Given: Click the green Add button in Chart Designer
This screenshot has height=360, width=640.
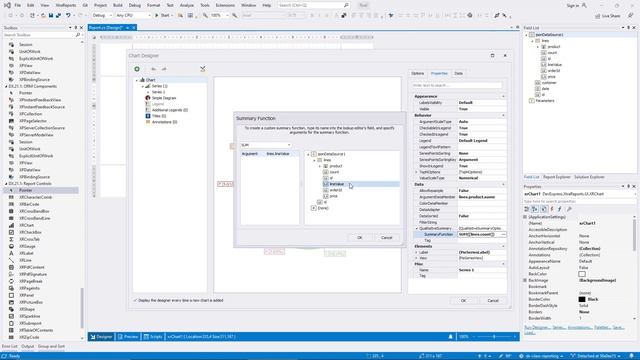Looking at the screenshot, I should tap(137, 69).
